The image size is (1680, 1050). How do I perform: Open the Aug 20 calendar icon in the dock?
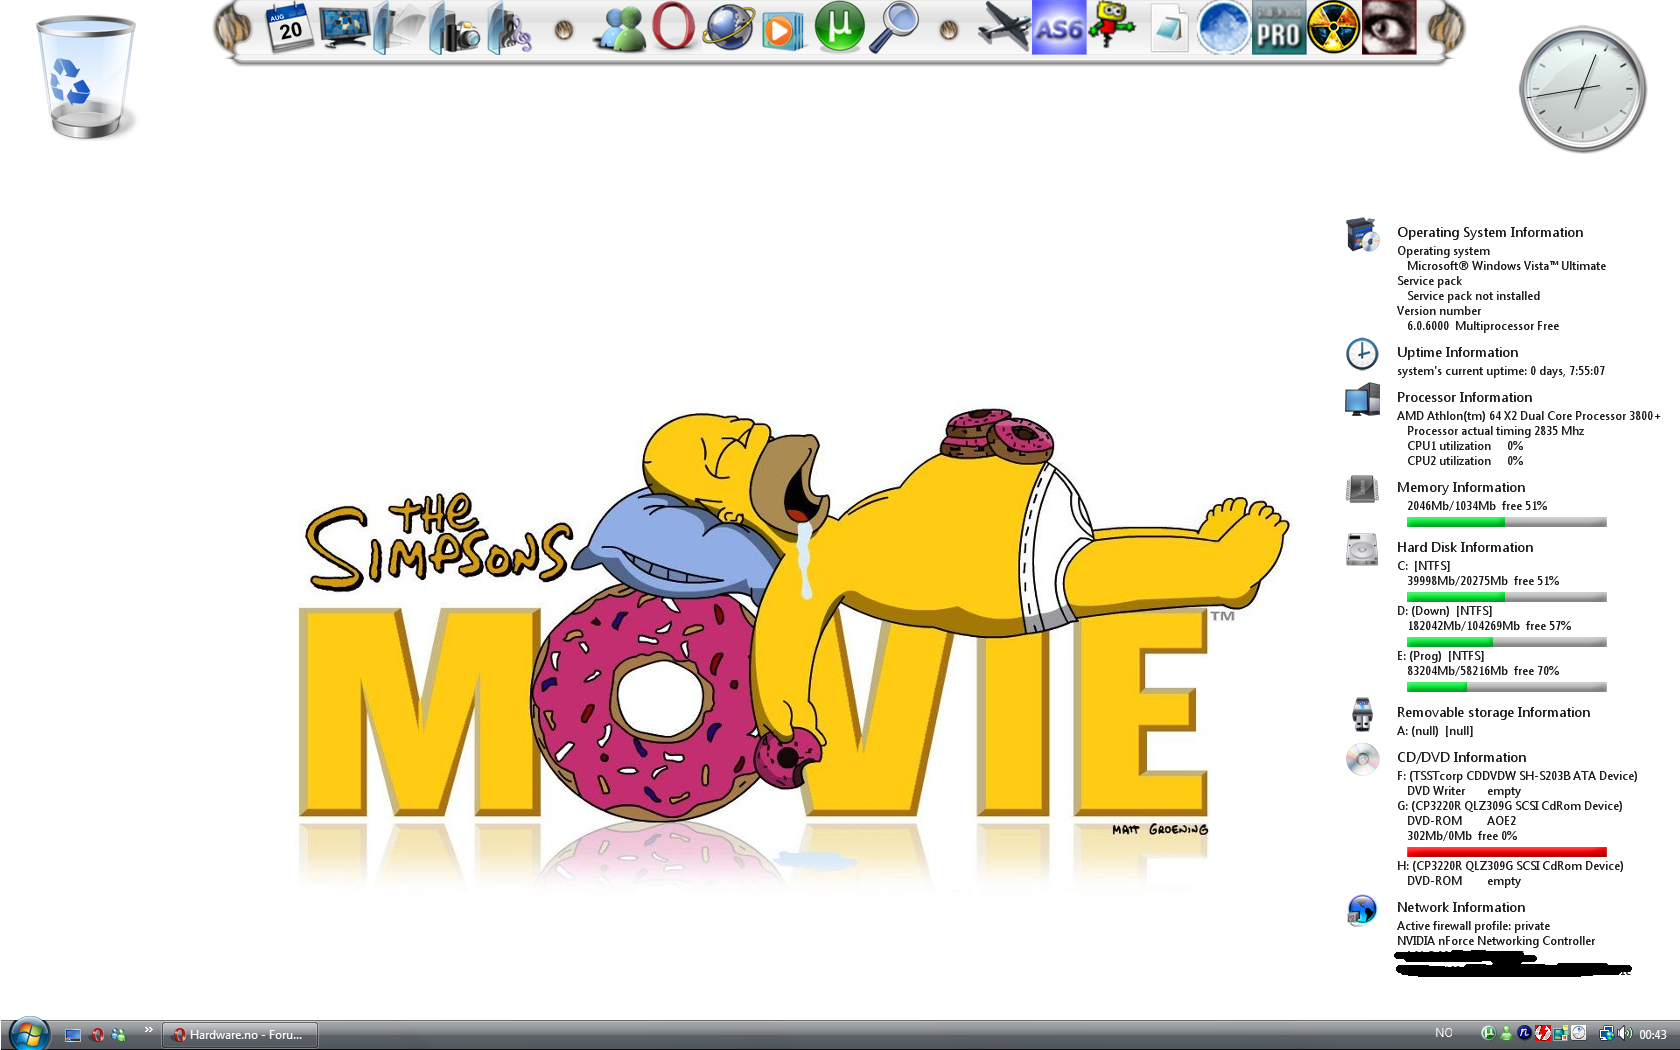click(x=290, y=27)
